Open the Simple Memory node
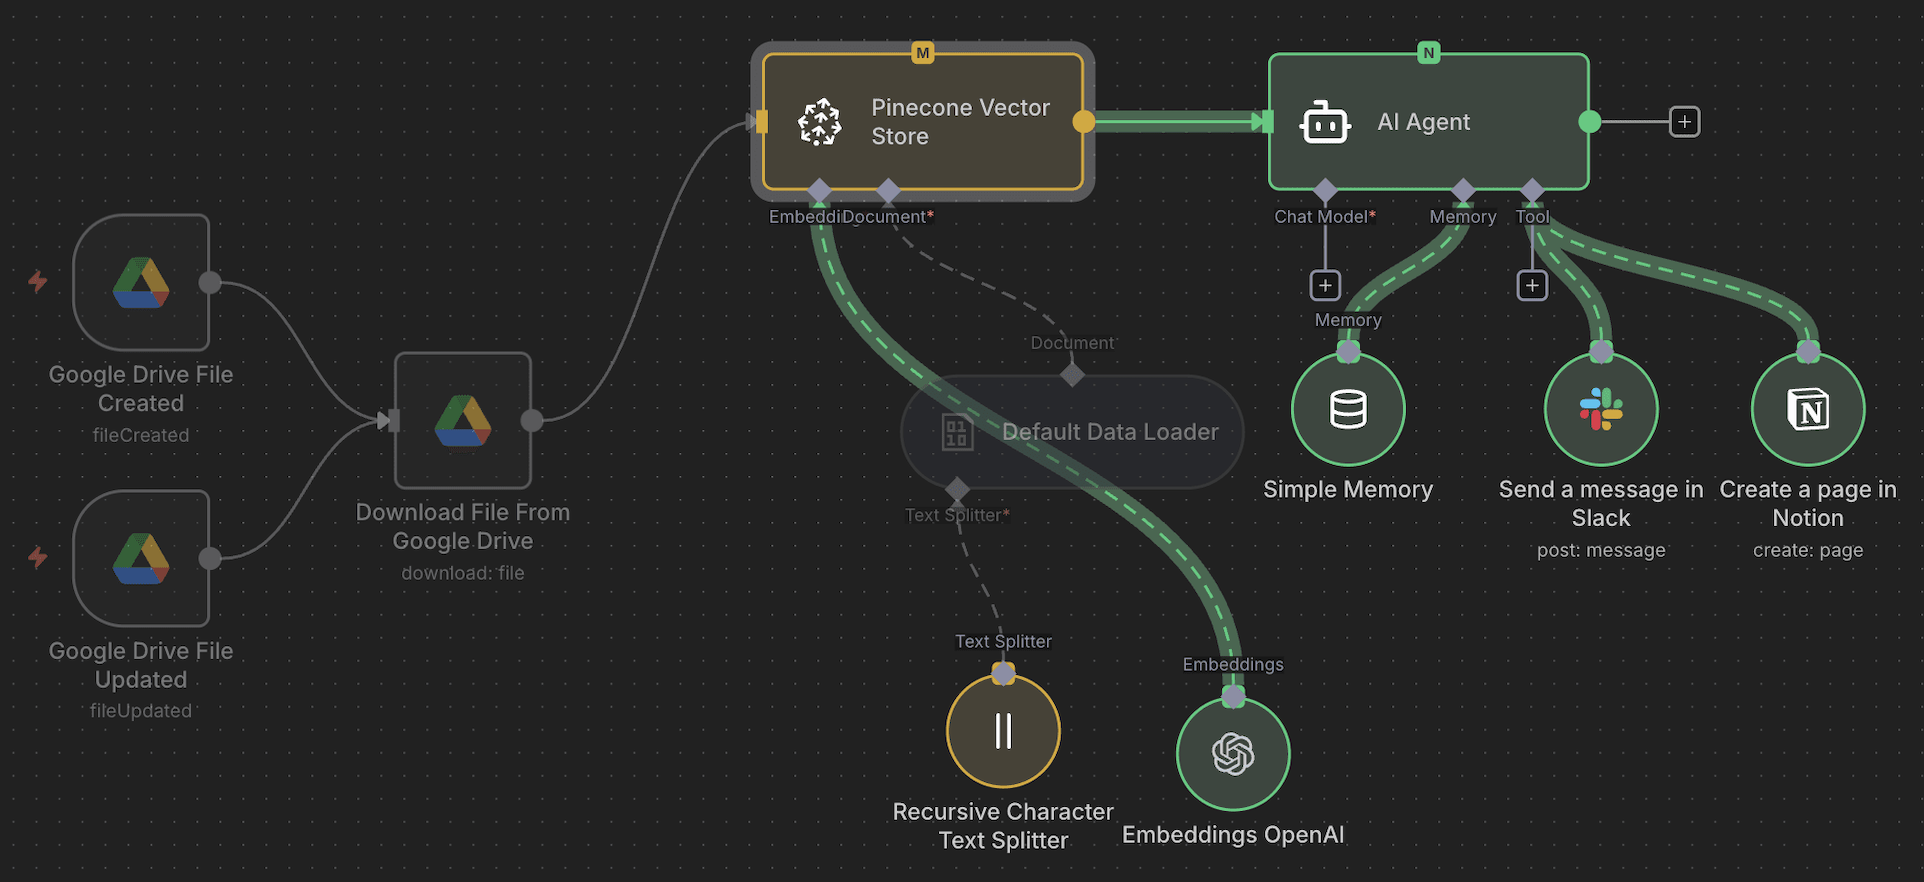 (x=1348, y=409)
